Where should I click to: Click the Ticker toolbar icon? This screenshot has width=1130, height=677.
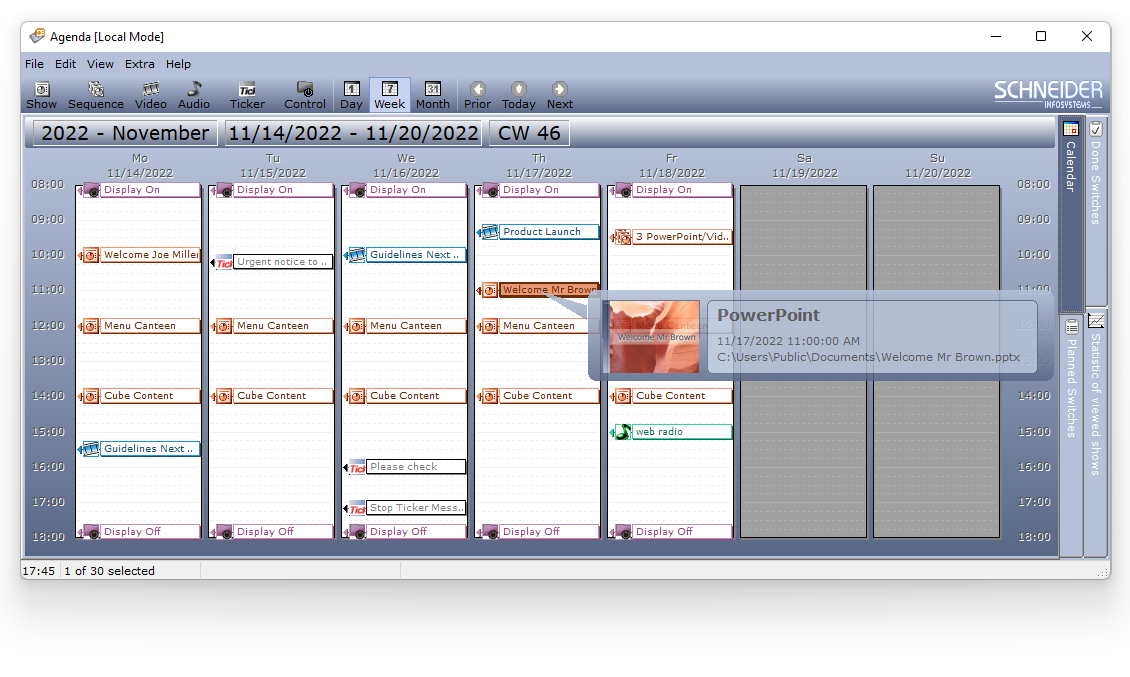tap(247, 95)
